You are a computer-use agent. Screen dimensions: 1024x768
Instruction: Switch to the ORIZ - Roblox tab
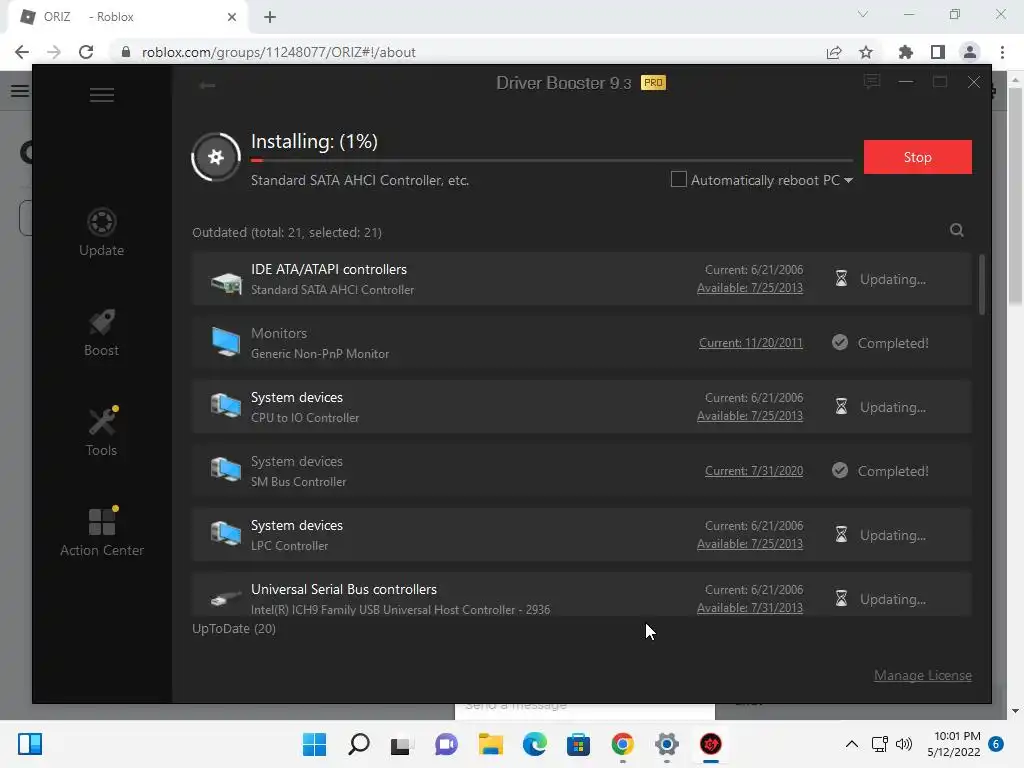129,17
